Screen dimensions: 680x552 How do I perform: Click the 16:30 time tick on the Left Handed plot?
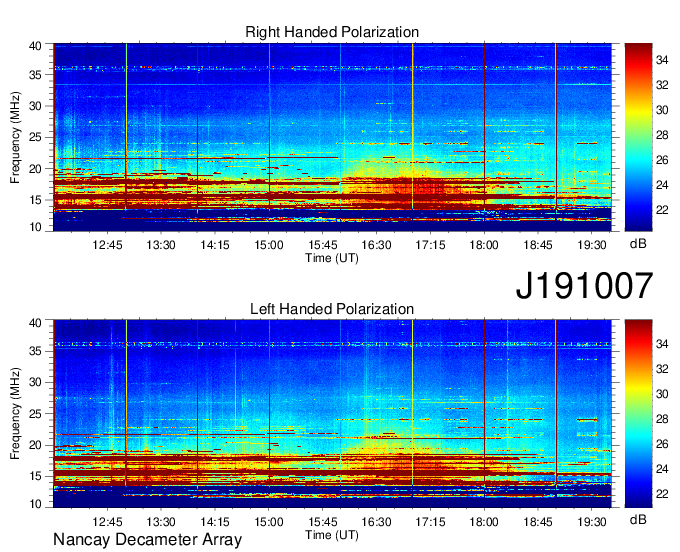pos(376,521)
